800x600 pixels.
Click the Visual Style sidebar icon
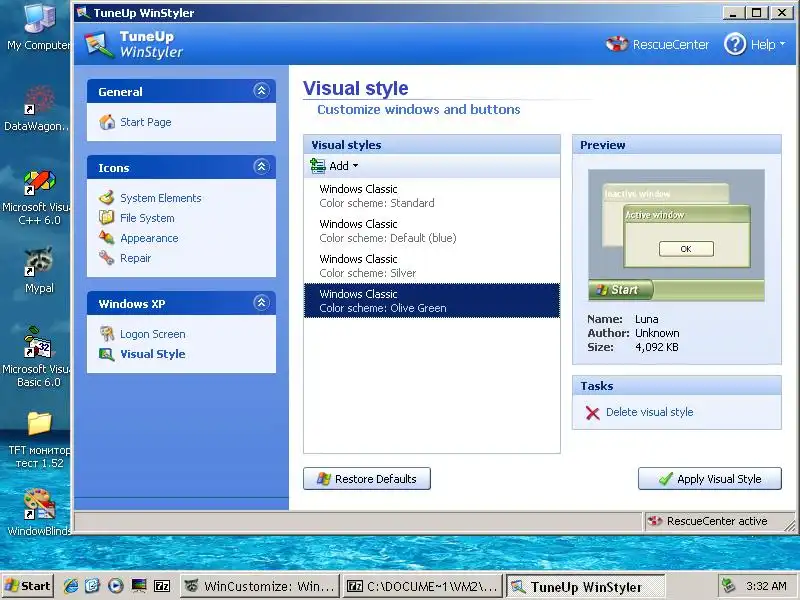pyautogui.click(x=107, y=354)
